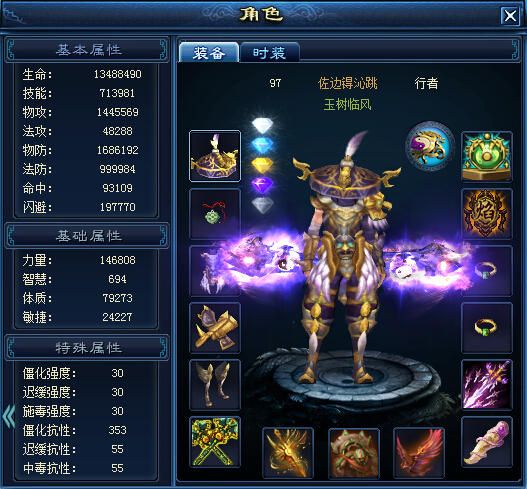Click the ivory horn item slot
Viewport: 527px width, 489px height.
coord(487,442)
